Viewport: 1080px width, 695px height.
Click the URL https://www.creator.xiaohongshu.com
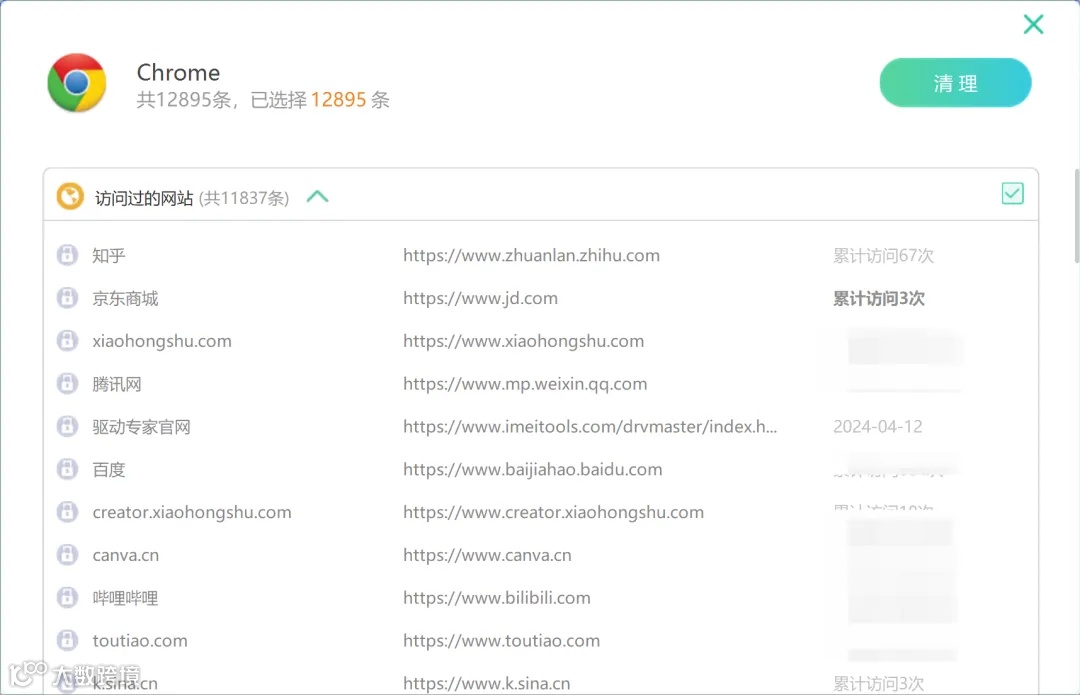tap(554, 512)
